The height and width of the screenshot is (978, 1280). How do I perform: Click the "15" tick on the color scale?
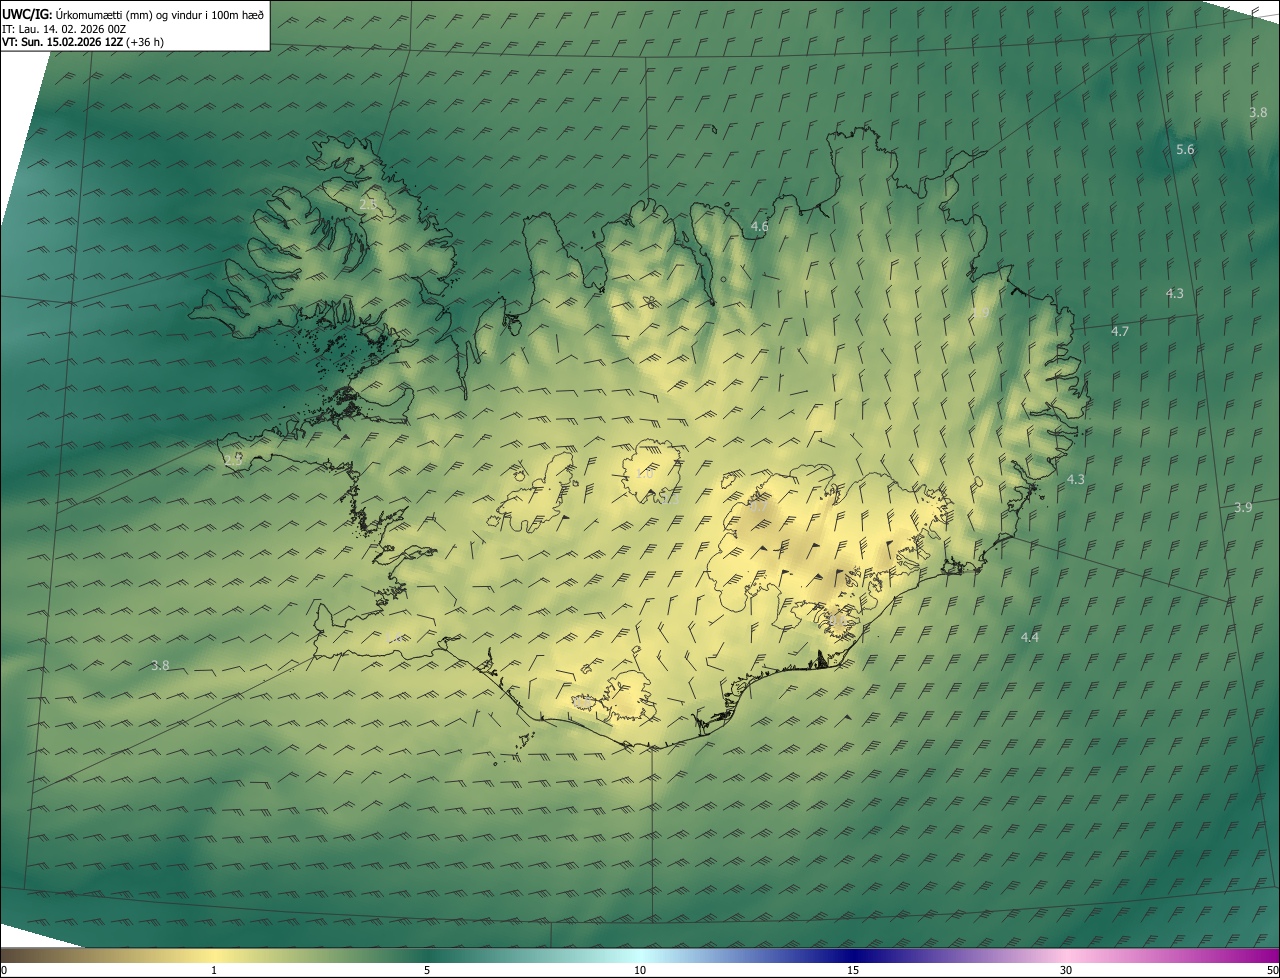[x=853, y=970]
